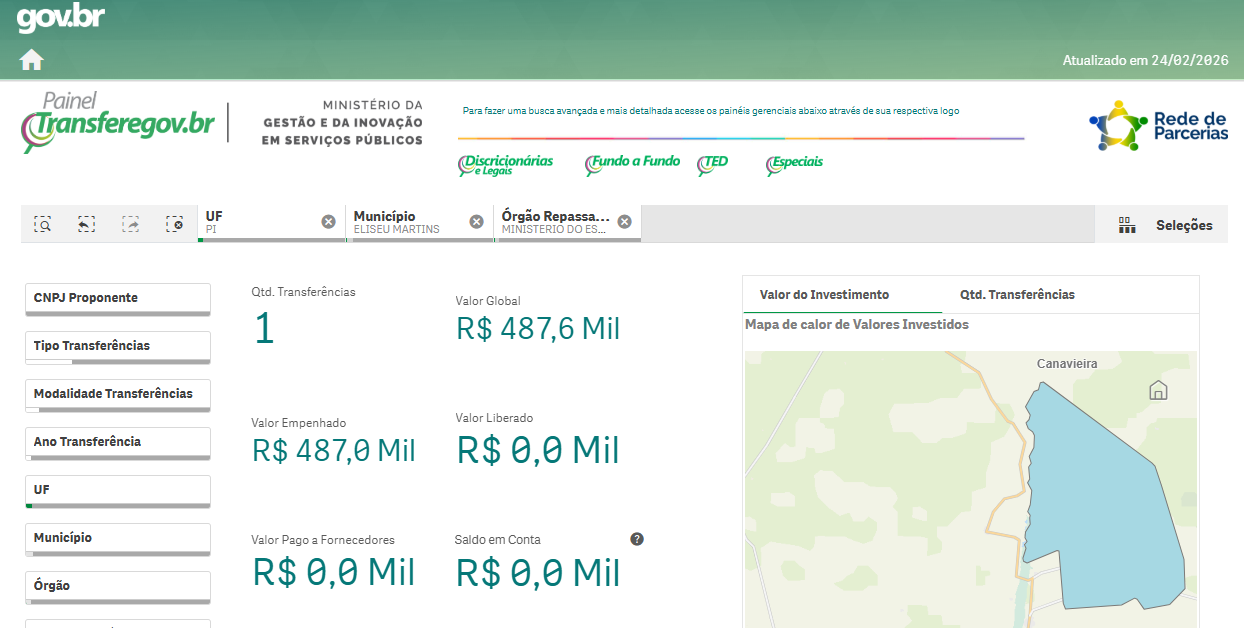Open the Tipo Transferências filter list
This screenshot has width=1244, height=628.
[117, 346]
